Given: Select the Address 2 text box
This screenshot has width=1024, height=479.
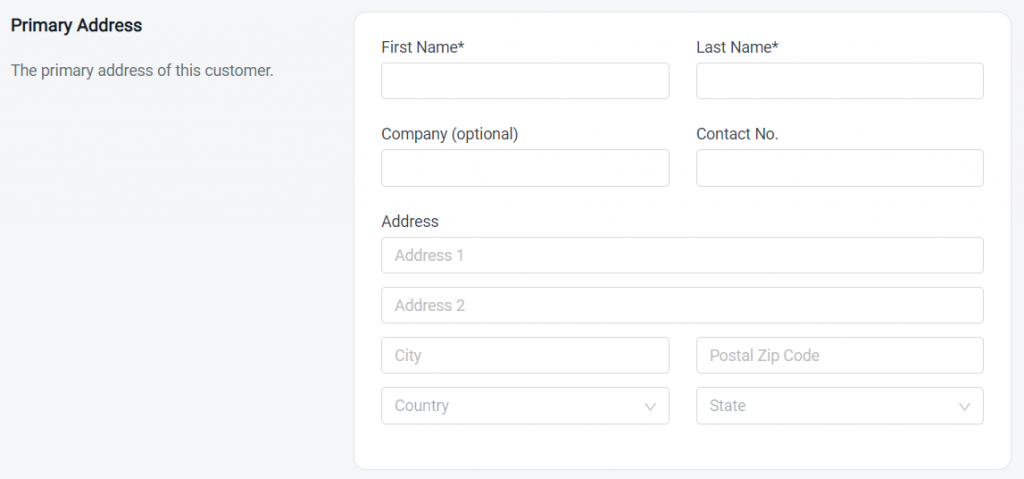Looking at the screenshot, I should click(x=682, y=305).
